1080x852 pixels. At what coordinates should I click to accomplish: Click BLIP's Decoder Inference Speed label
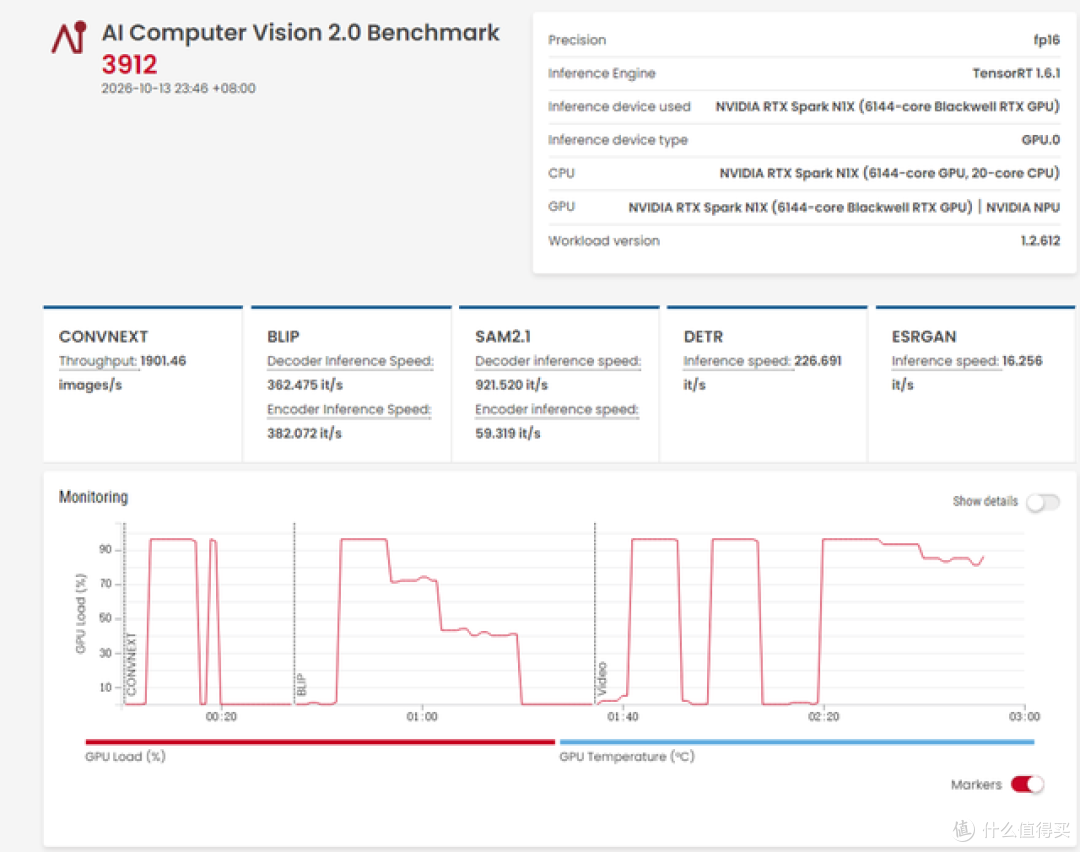[351, 361]
